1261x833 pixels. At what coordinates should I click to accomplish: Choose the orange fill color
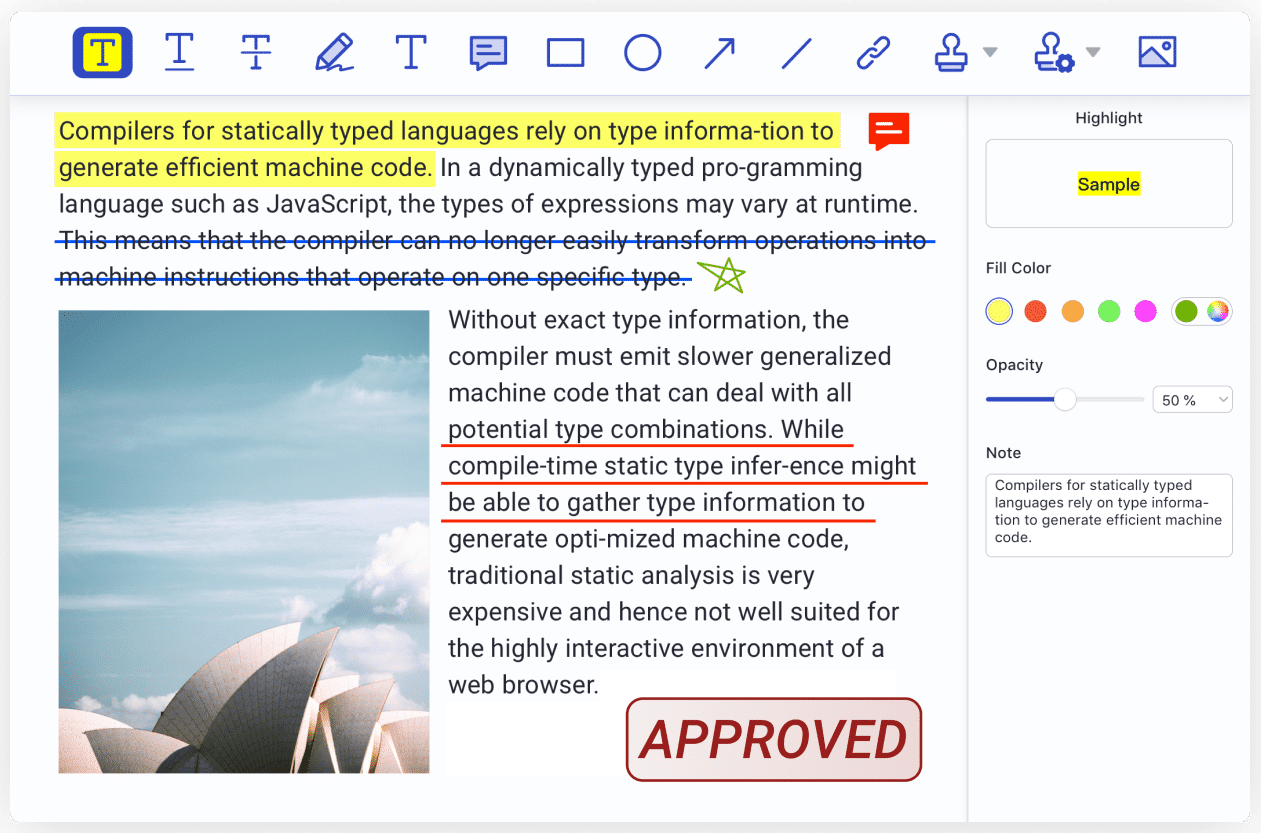tap(1072, 311)
